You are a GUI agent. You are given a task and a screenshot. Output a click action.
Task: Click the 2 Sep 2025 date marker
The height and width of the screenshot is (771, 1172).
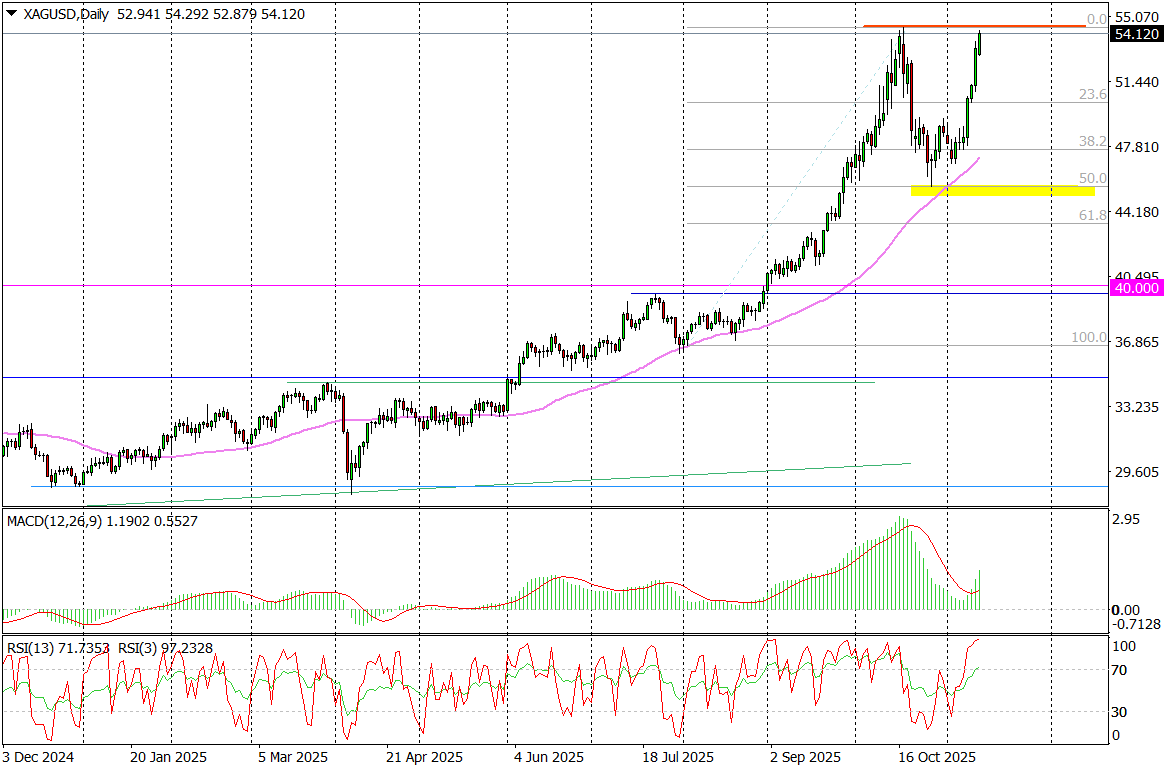(806, 758)
